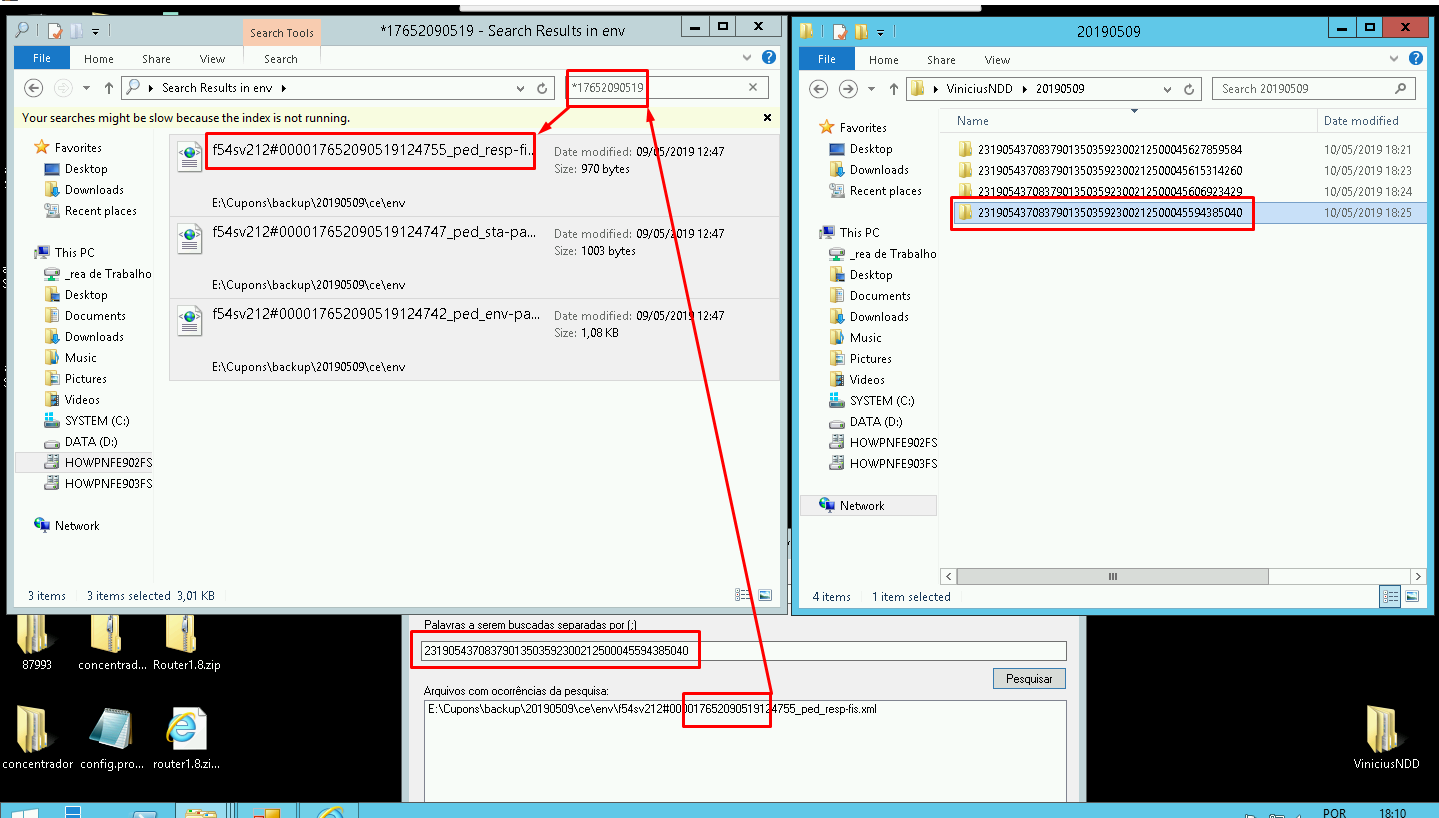Dismiss the yellow index warning bar

767,118
